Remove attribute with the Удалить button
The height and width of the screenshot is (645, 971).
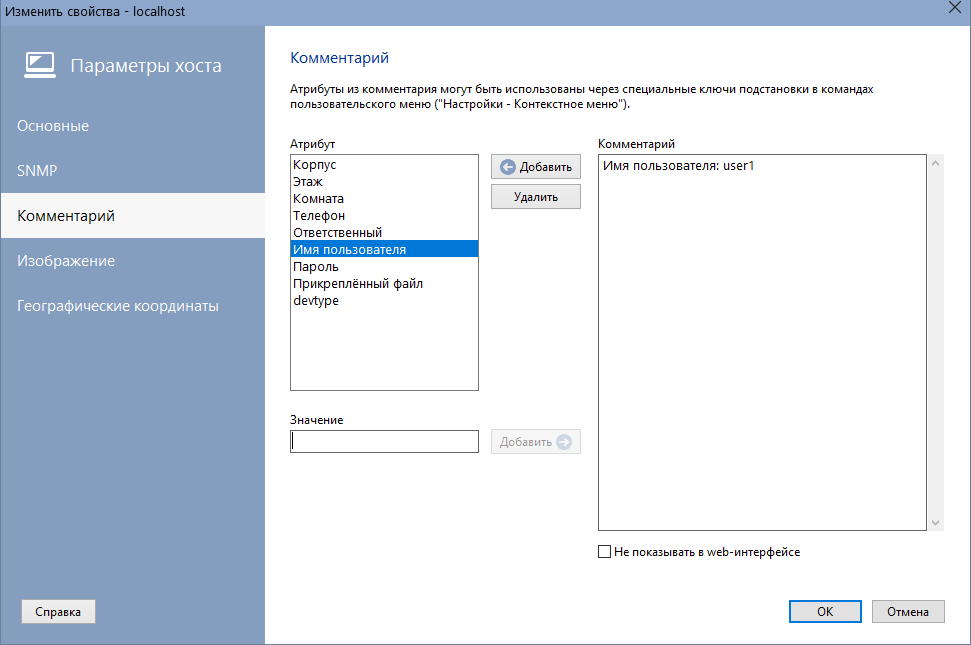tap(536, 197)
